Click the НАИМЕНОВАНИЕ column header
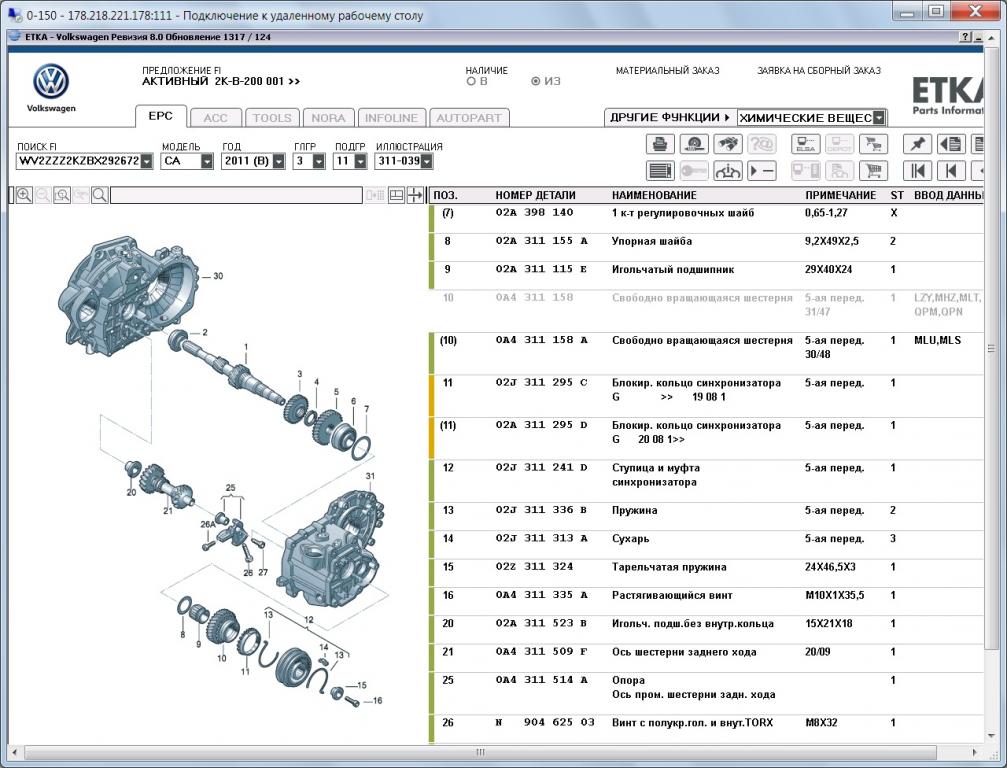Image resolution: width=1007 pixels, height=768 pixels. (654, 195)
